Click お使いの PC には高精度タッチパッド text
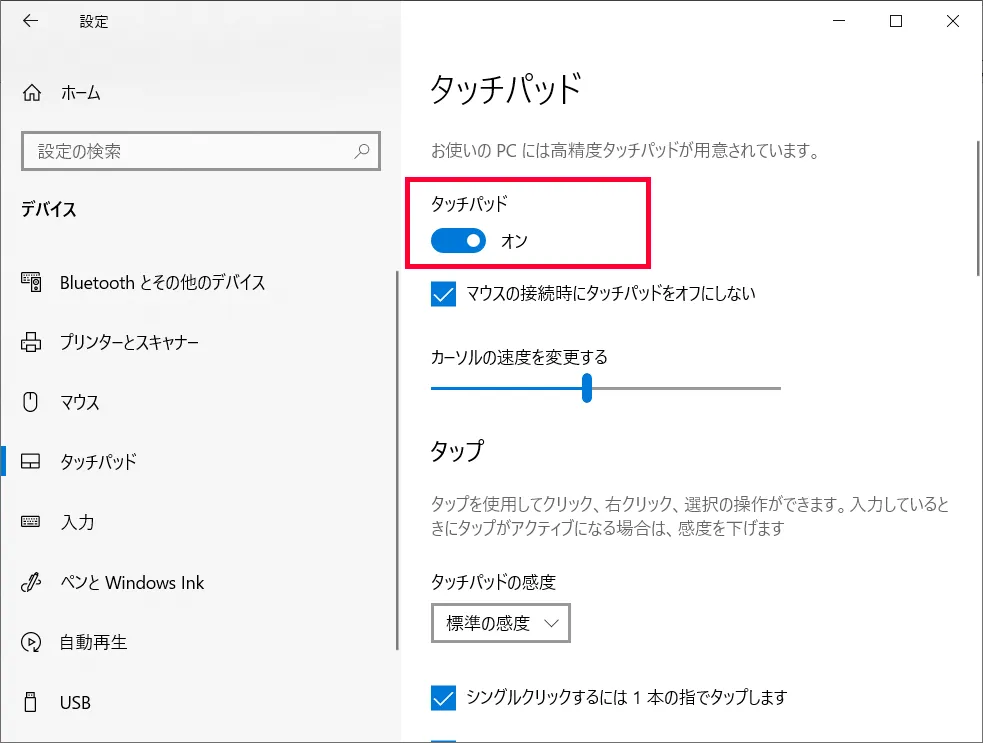The height and width of the screenshot is (743, 983). coord(625,150)
